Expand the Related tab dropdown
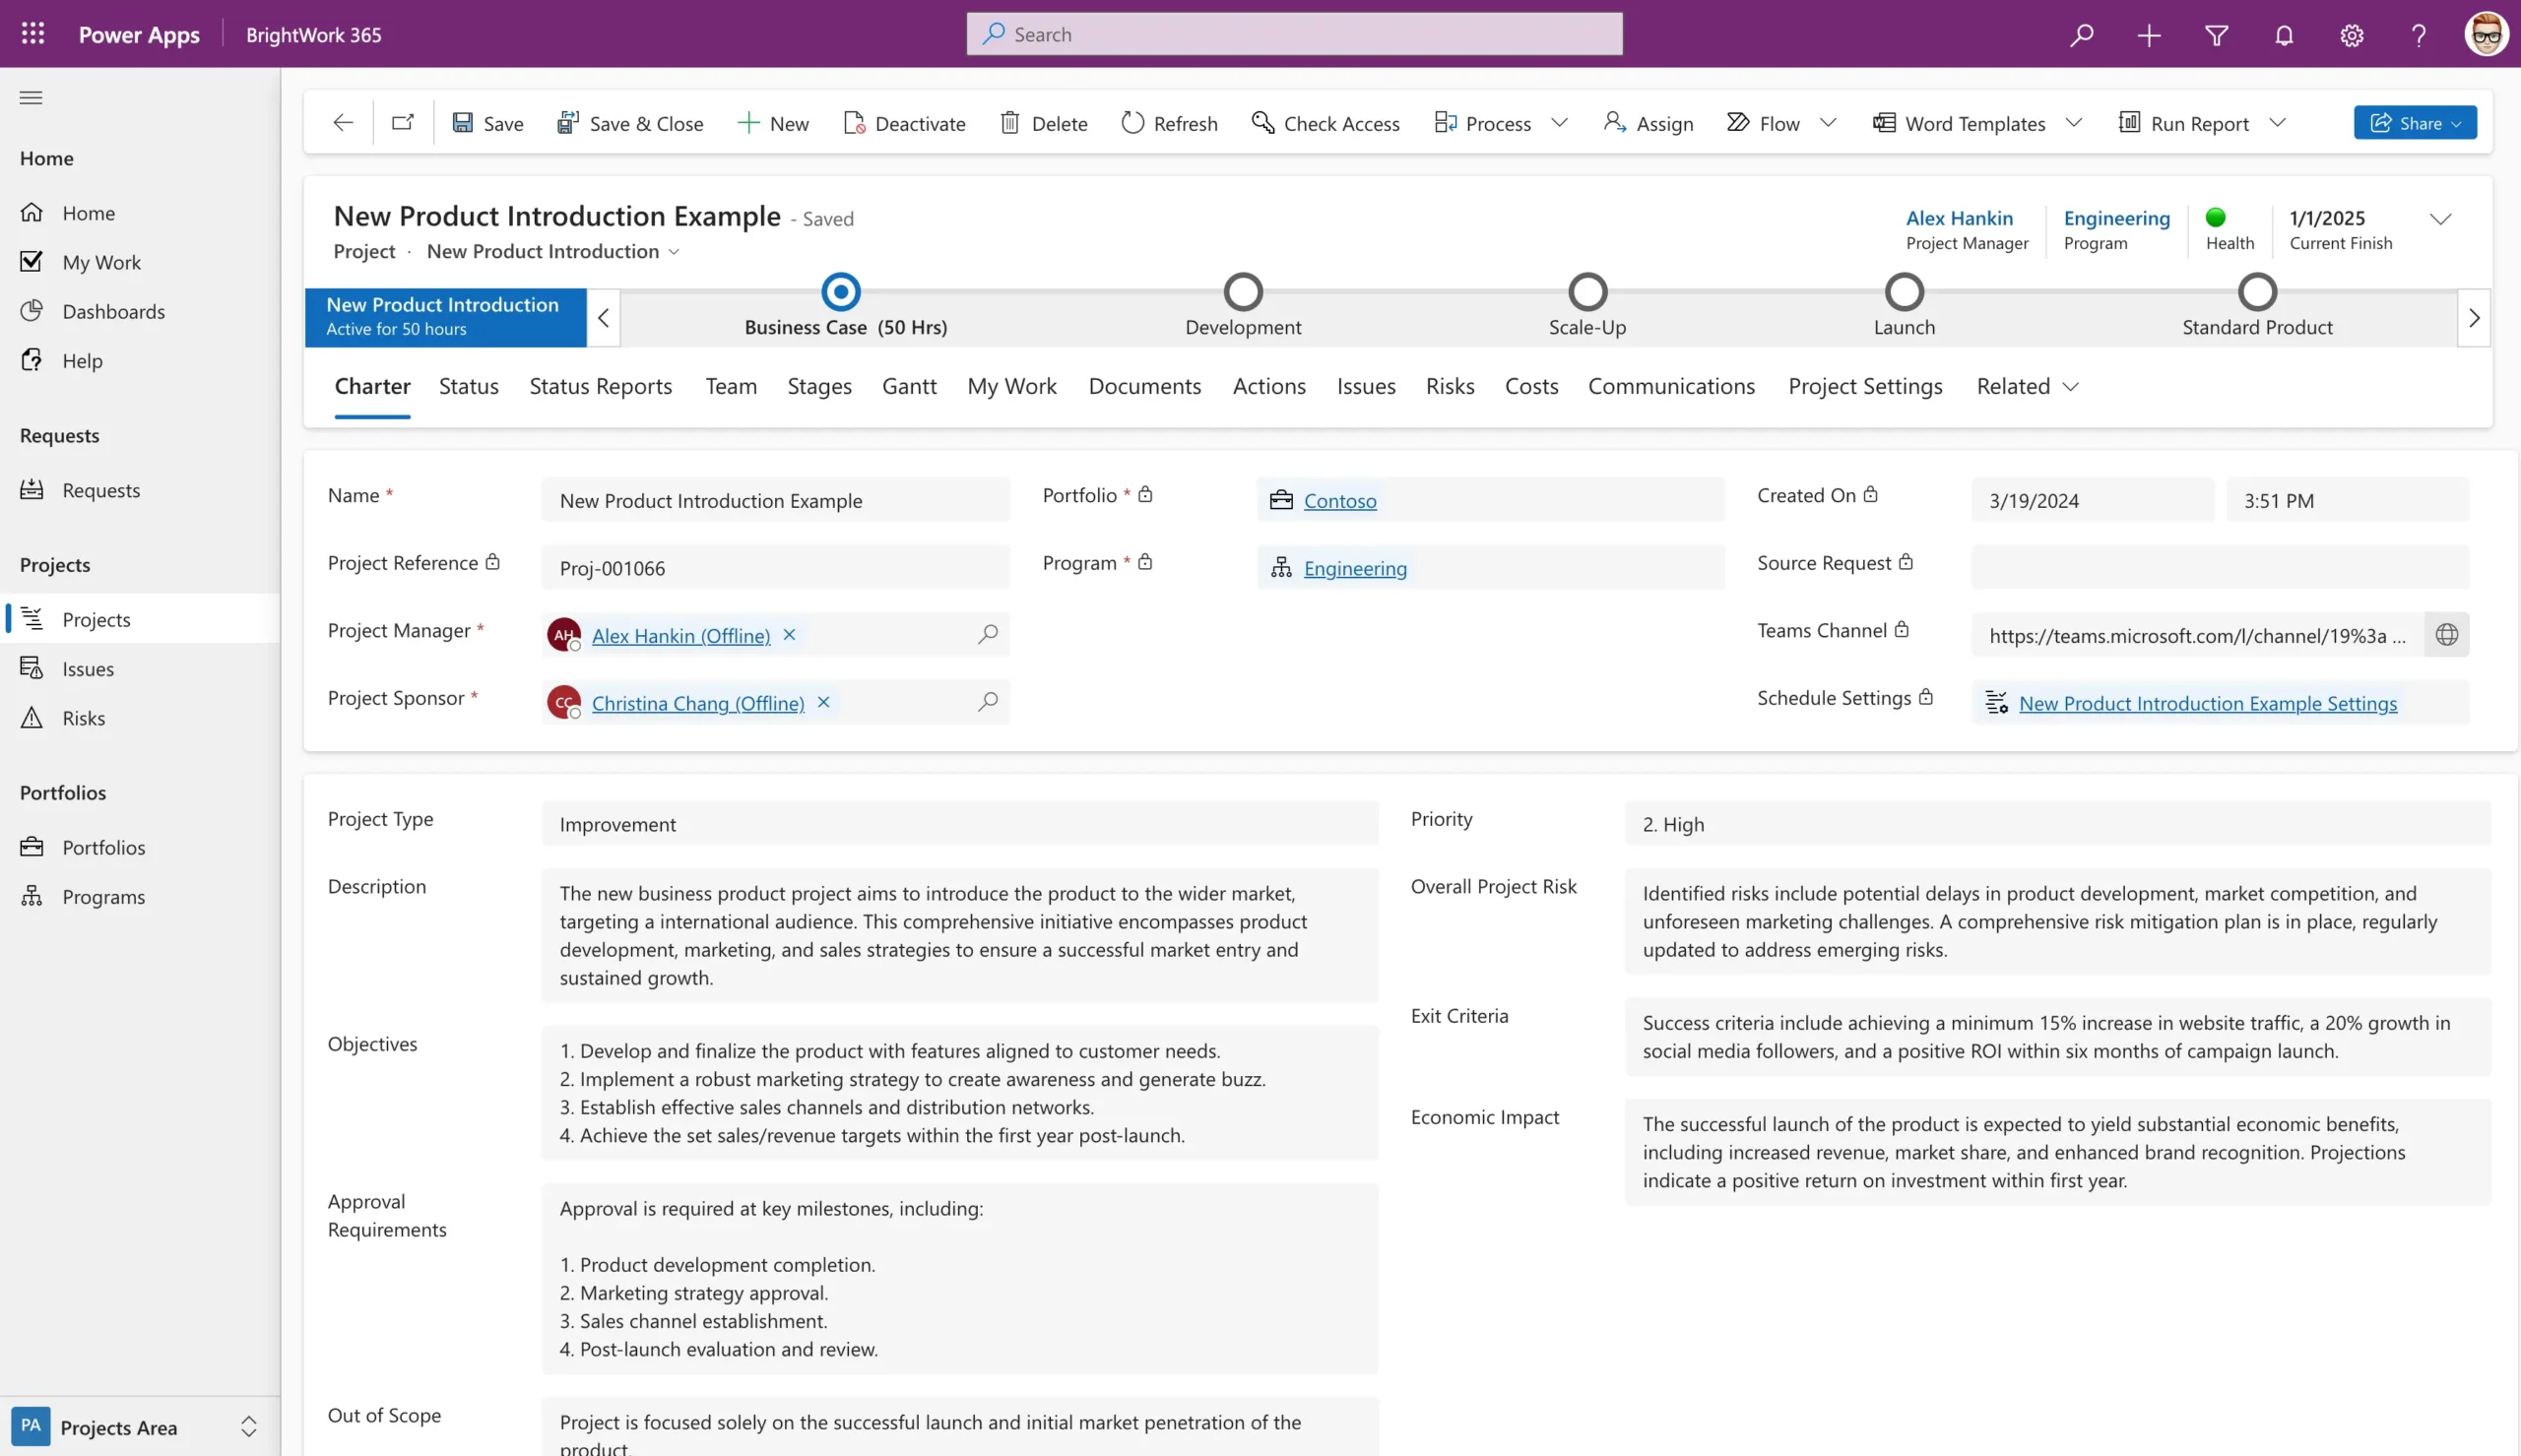Screen dimensions: 2521x1456 (2070, 386)
